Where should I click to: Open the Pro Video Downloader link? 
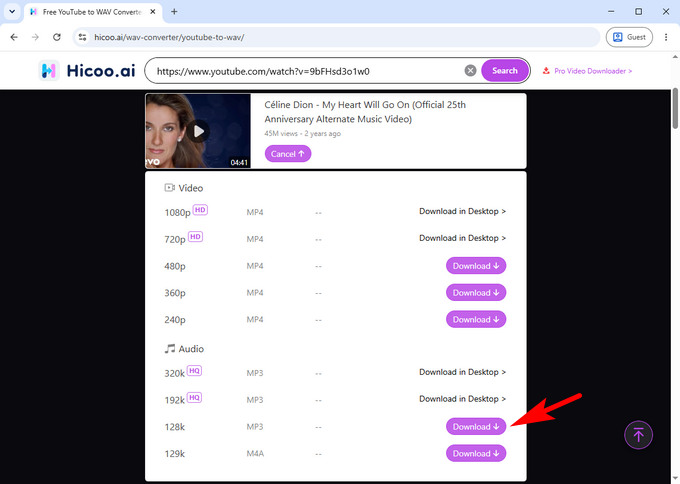[587, 71]
